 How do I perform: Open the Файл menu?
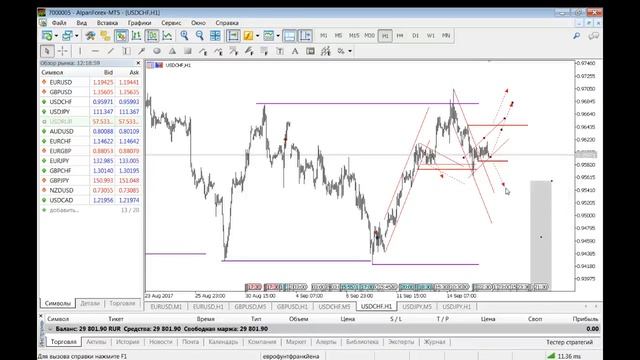[59, 23]
